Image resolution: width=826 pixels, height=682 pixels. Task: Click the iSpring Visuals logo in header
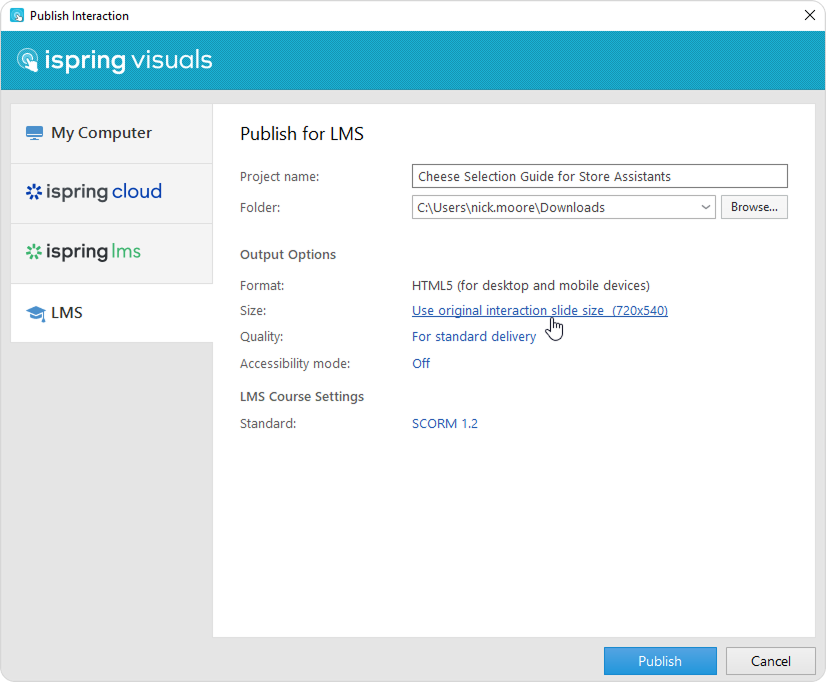[115, 60]
